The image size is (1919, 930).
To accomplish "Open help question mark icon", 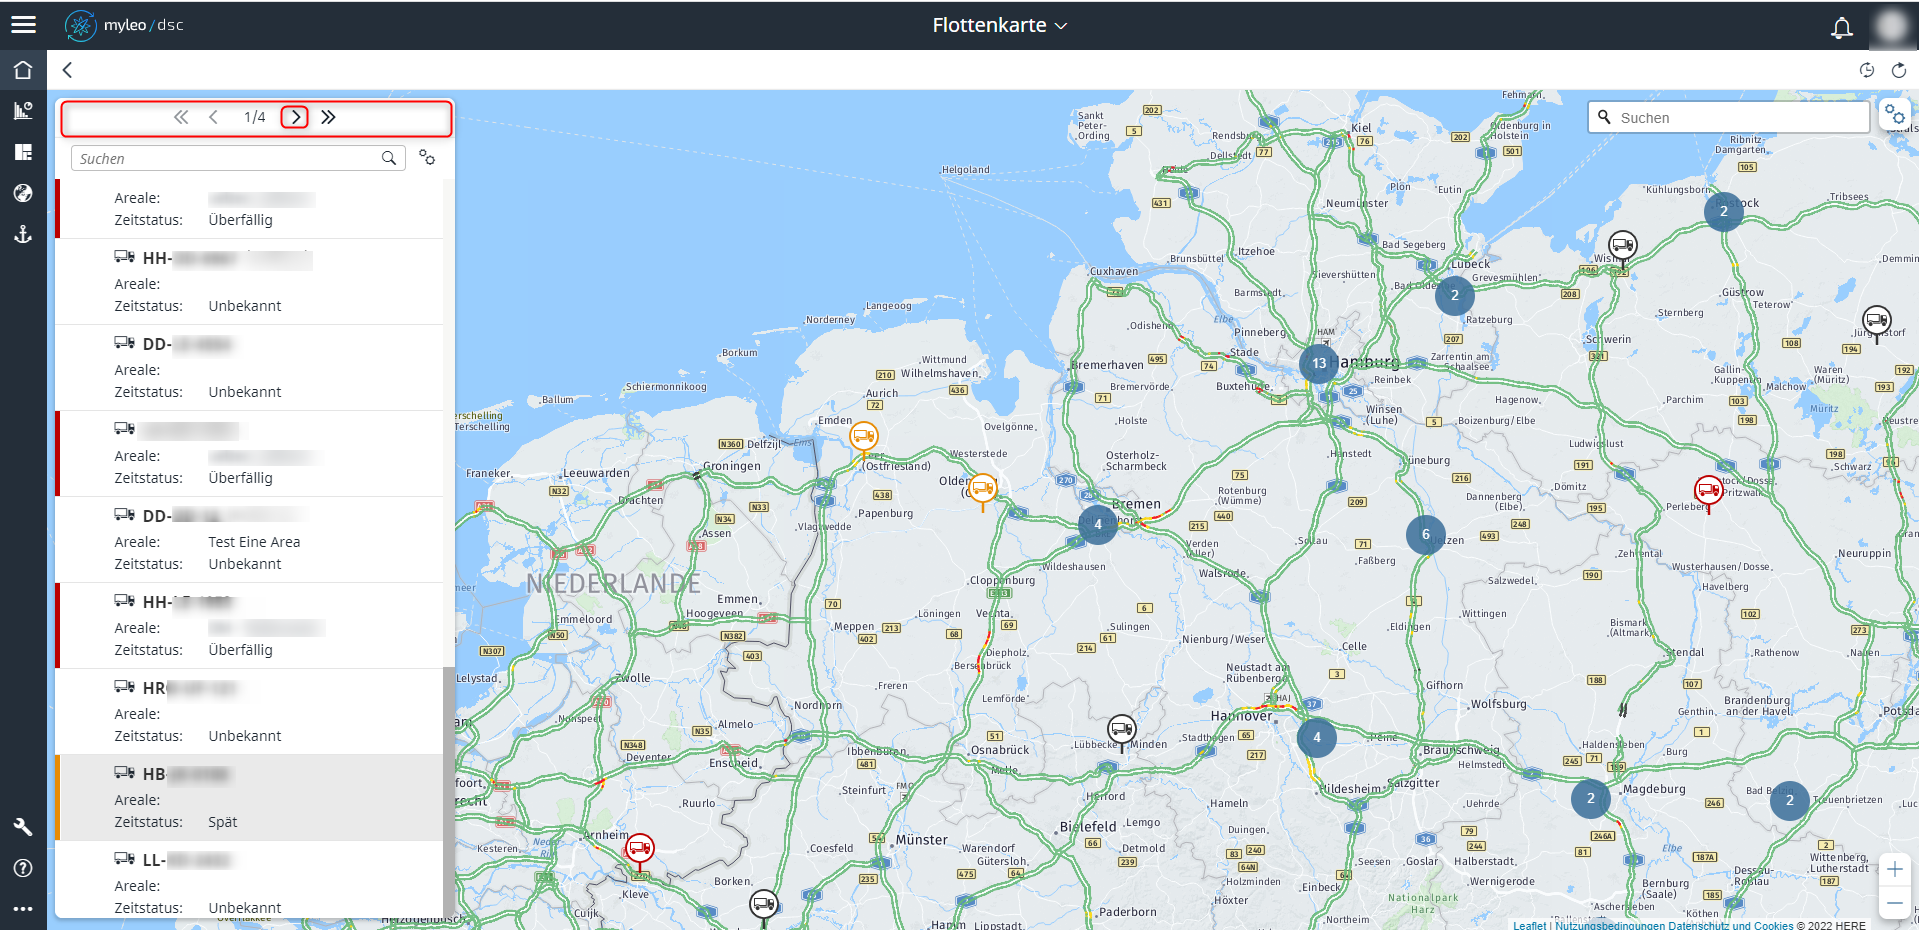I will click(23, 868).
